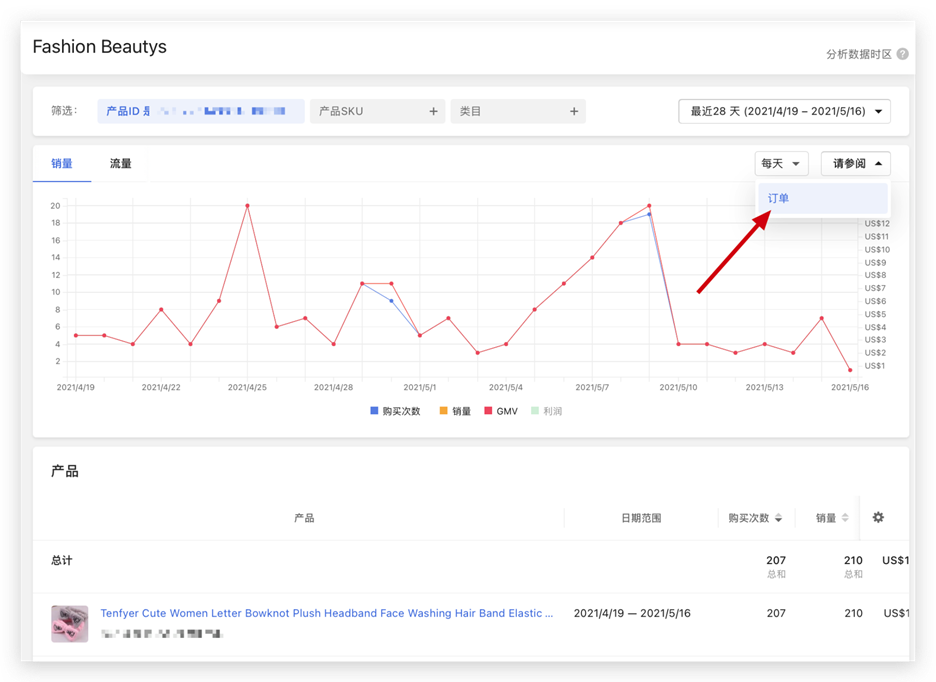The image size is (936, 682).
Task: Toggle 购买次数 series in chart legend
Action: point(395,411)
